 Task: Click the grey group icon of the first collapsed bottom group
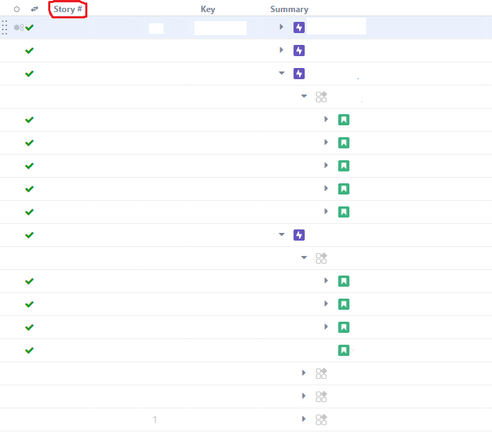click(321, 373)
